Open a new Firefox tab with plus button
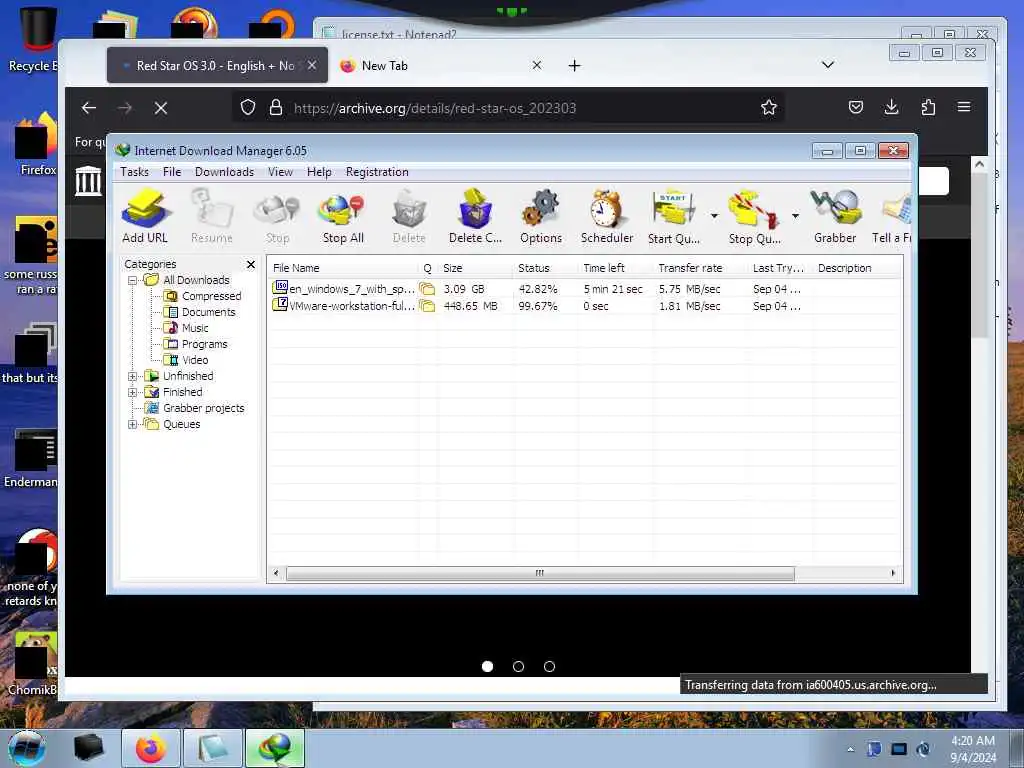1024x768 pixels. click(574, 65)
